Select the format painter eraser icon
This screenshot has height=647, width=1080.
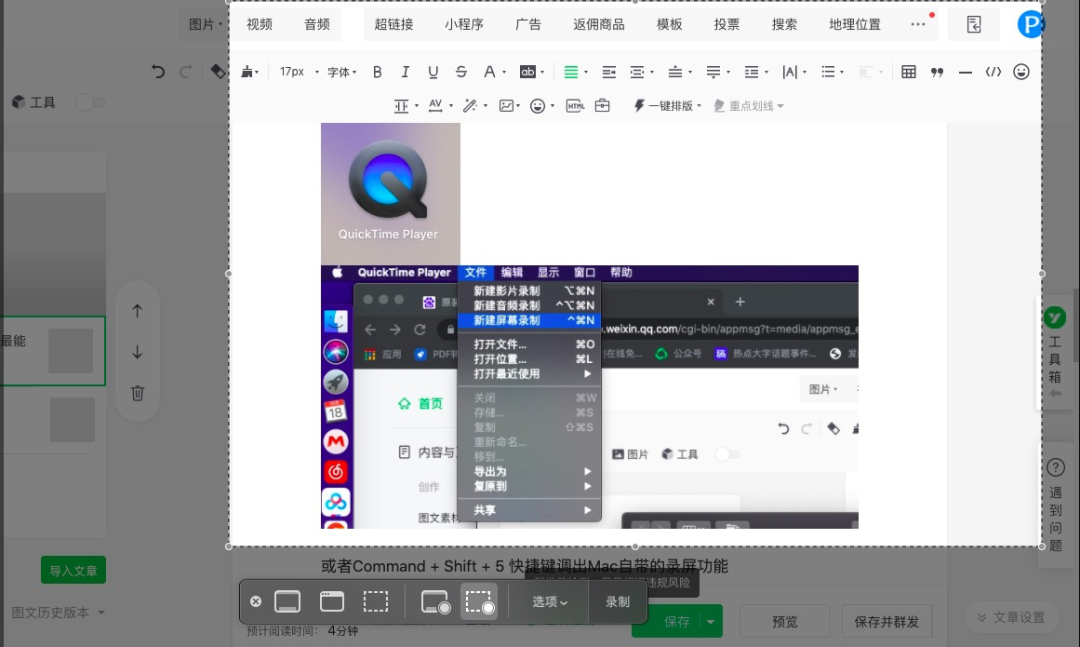218,71
